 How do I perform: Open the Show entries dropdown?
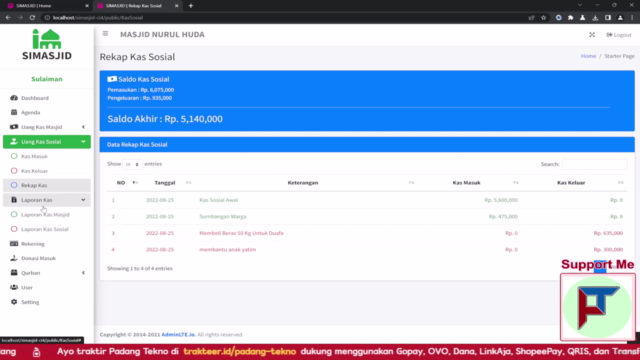[132, 164]
